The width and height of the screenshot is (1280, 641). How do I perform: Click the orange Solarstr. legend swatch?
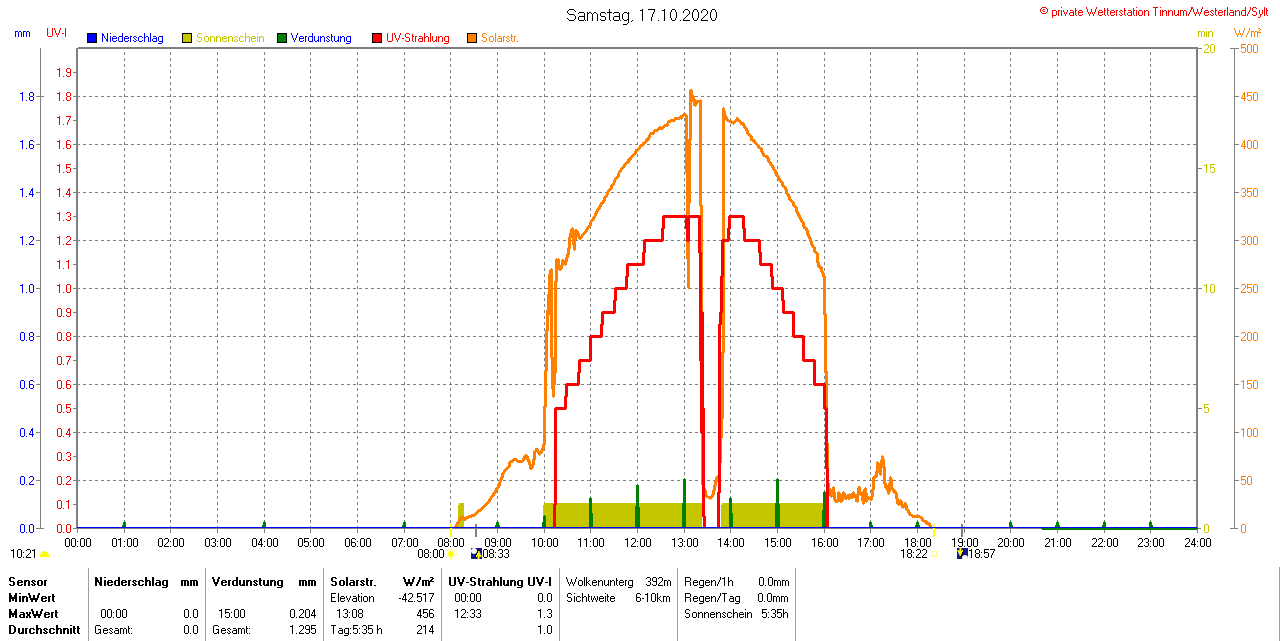(x=472, y=38)
